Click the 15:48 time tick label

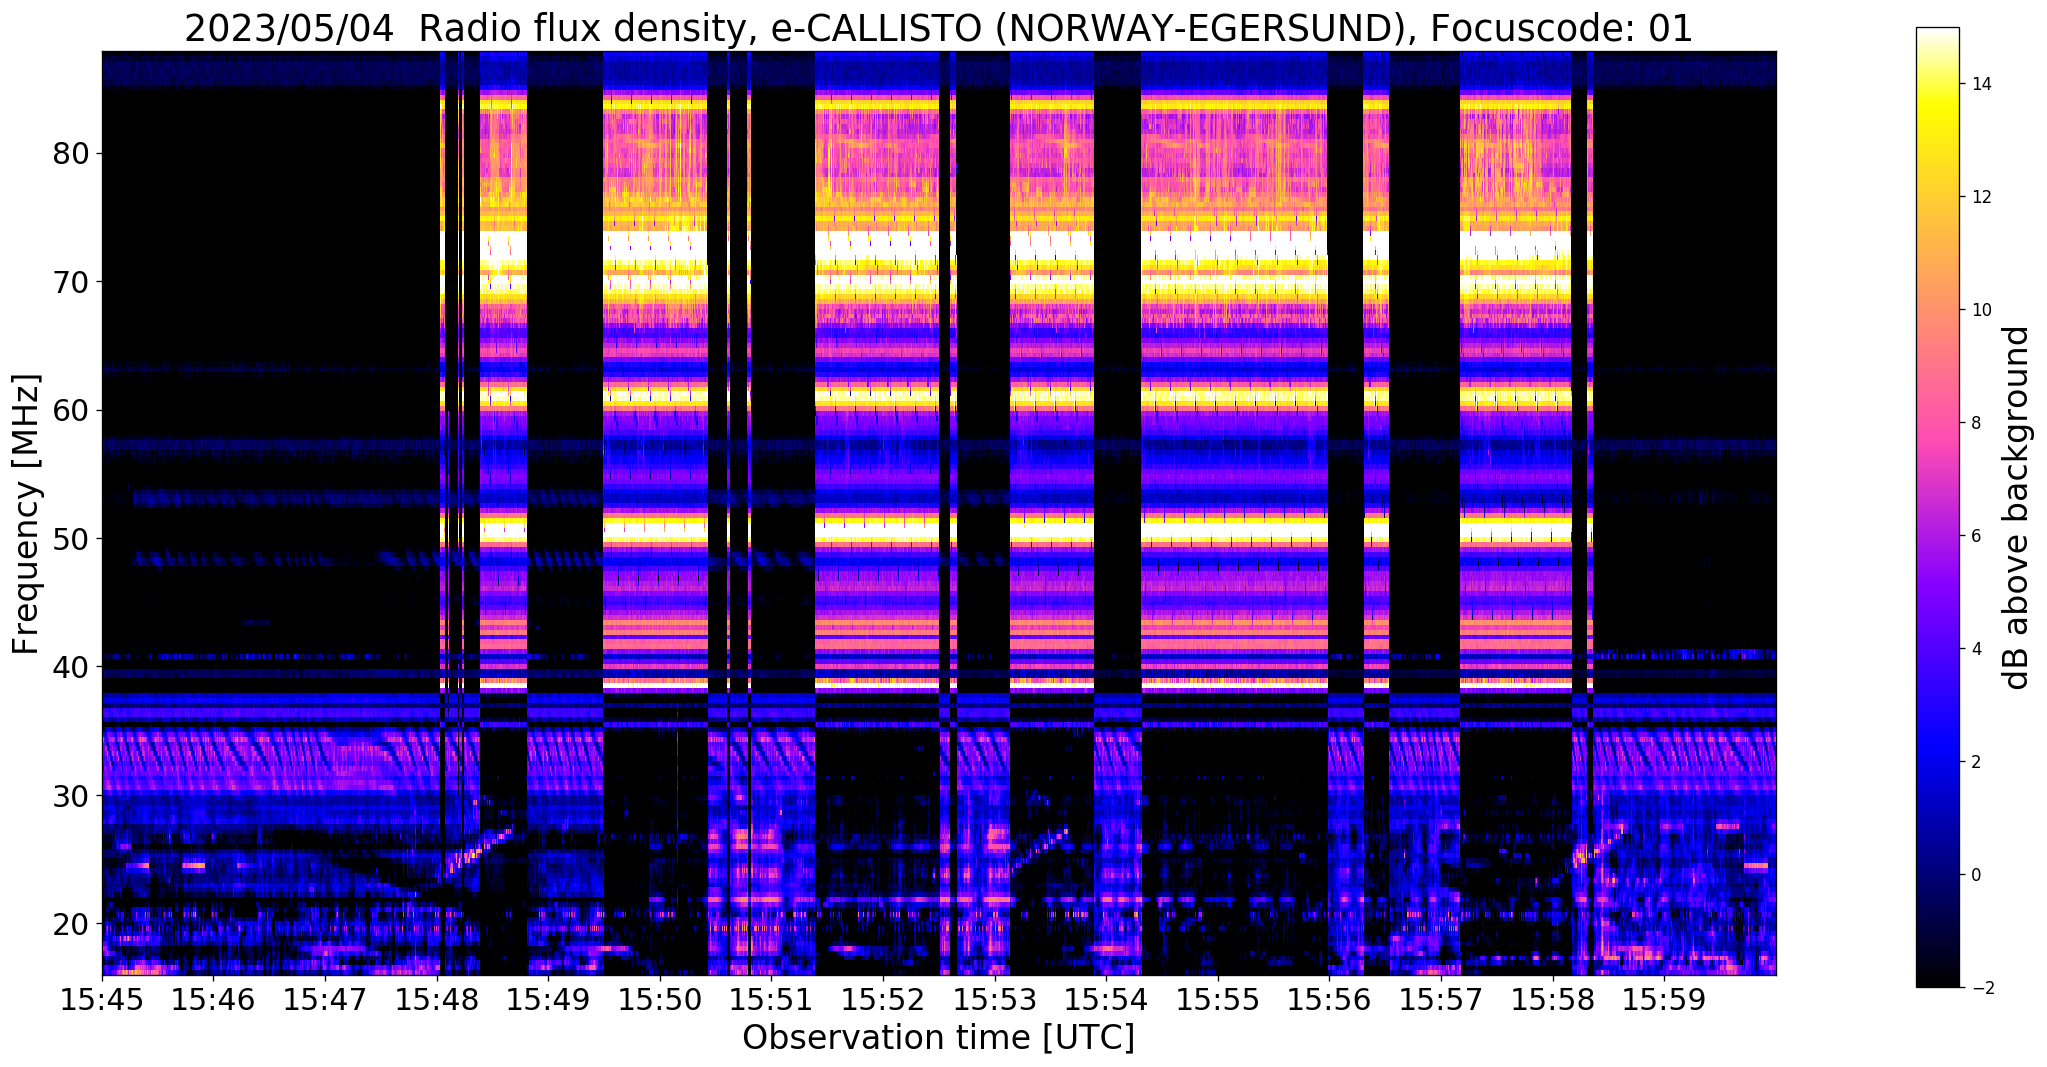click(x=437, y=998)
